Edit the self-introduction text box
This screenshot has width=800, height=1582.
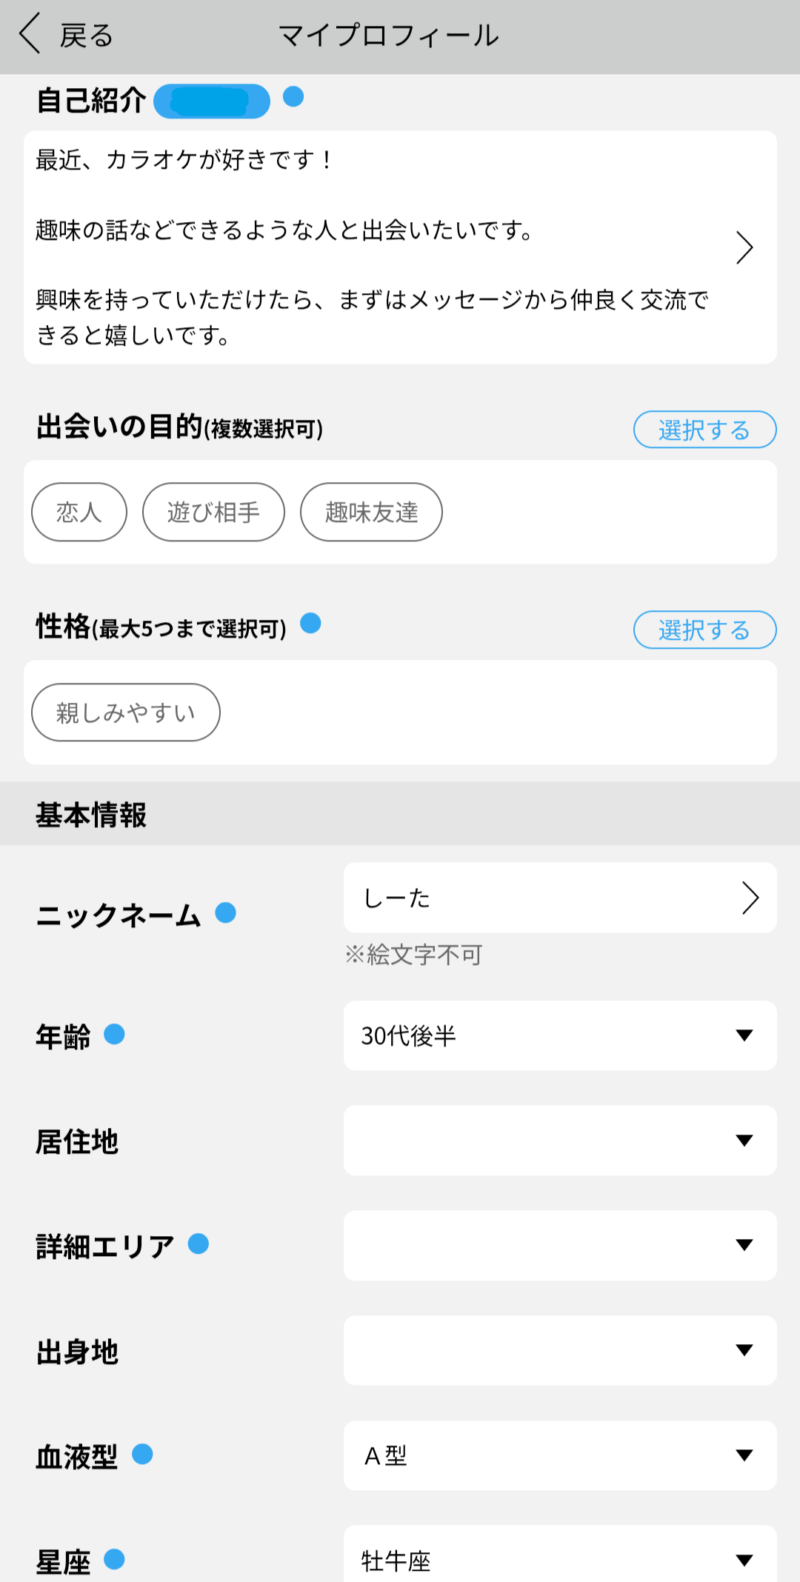[x=380, y=247]
